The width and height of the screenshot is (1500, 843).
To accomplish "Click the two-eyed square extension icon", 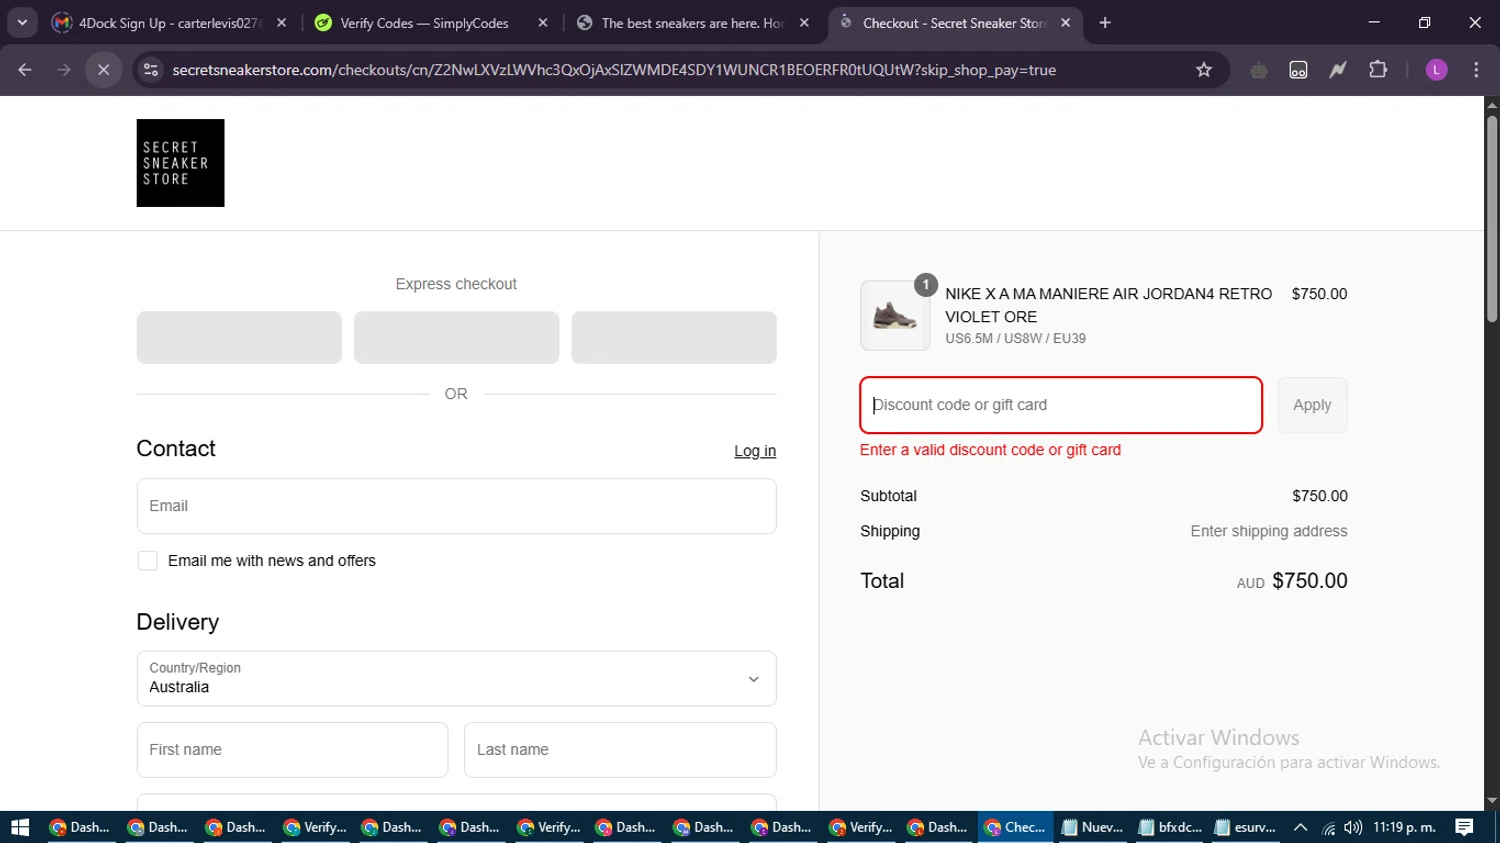I will coord(1298,70).
